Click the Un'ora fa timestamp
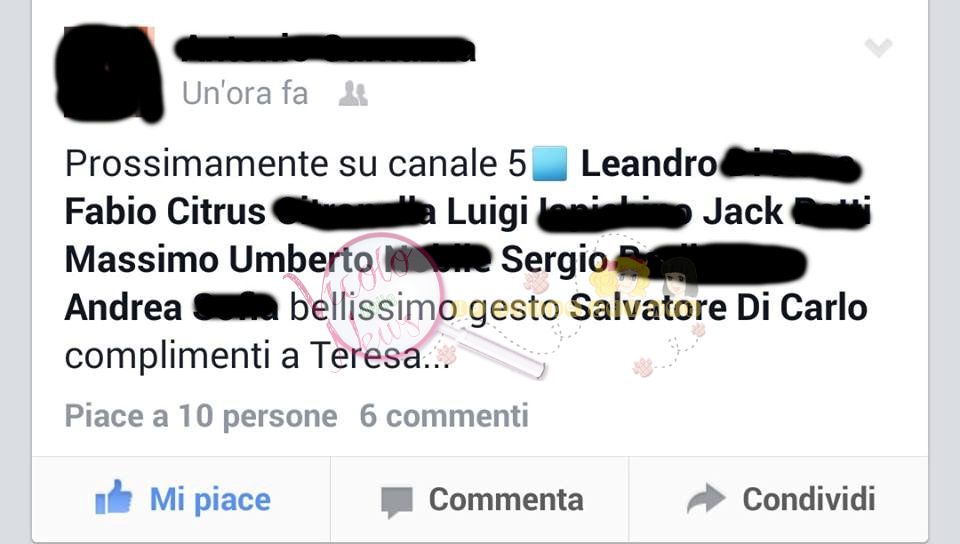 click(x=244, y=94)
